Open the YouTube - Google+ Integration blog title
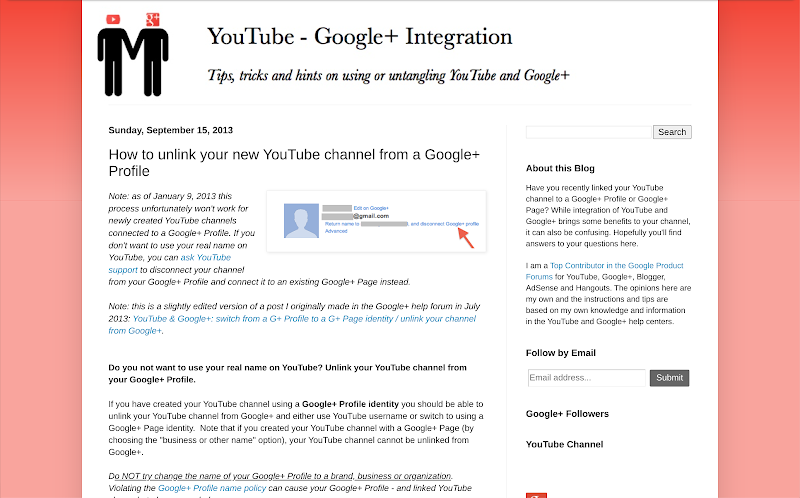 pos(359,37)
